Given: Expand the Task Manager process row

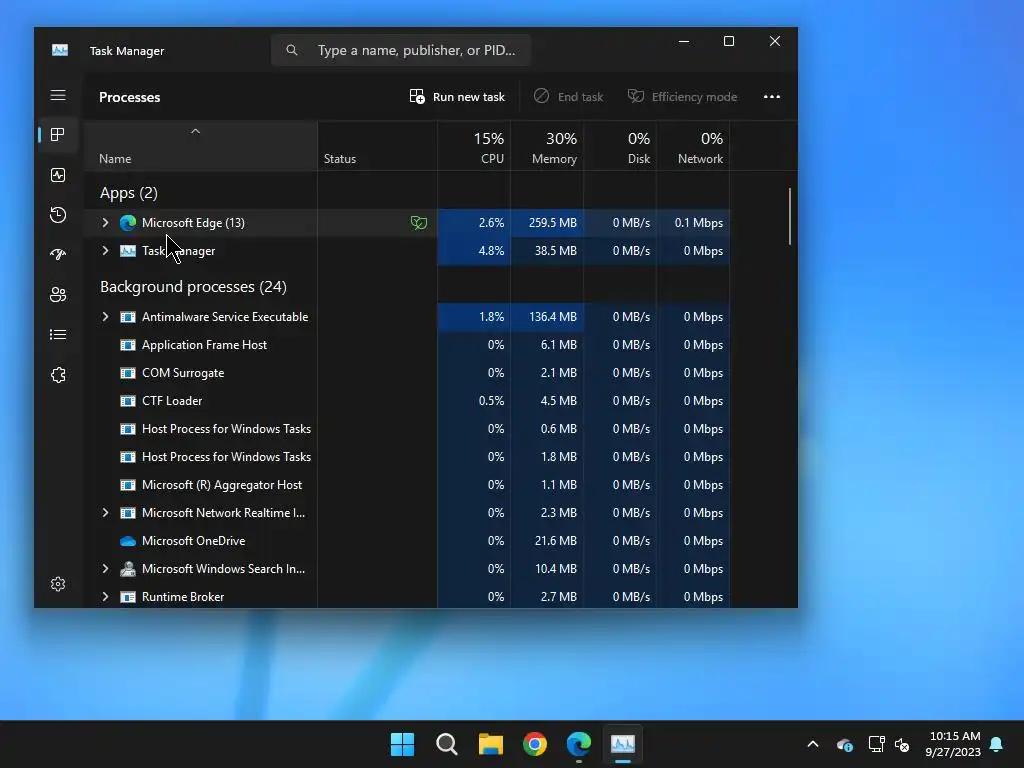Looking at the screenshot, I should pyautogui.click(x=105, y=251).
